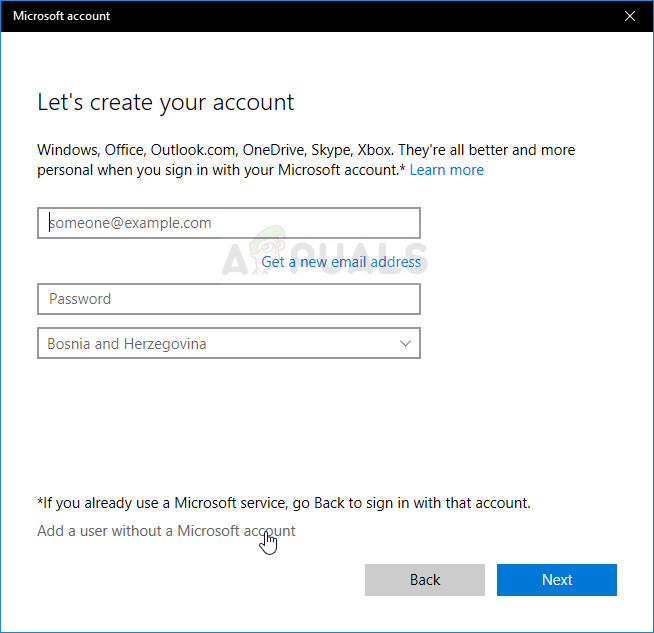Click the Let's create your account heading
The width and height of the screenshot is (654, 633).
click(x=166, y=102)
